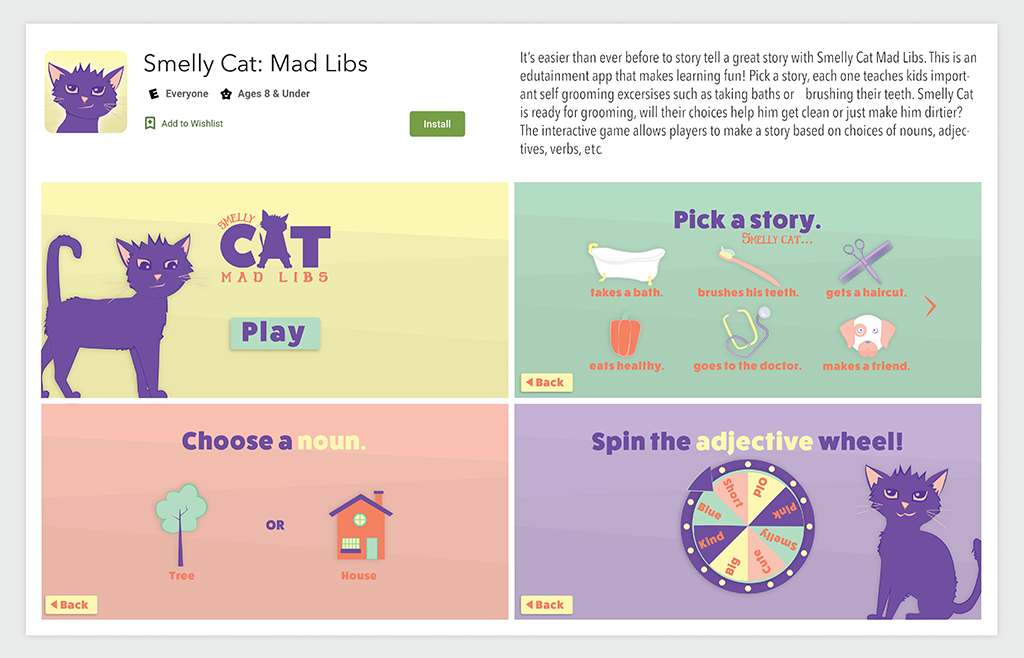
Task: Go Back from the Choose a noun screen
Action: pyautogui.click(x=71, y=604)
